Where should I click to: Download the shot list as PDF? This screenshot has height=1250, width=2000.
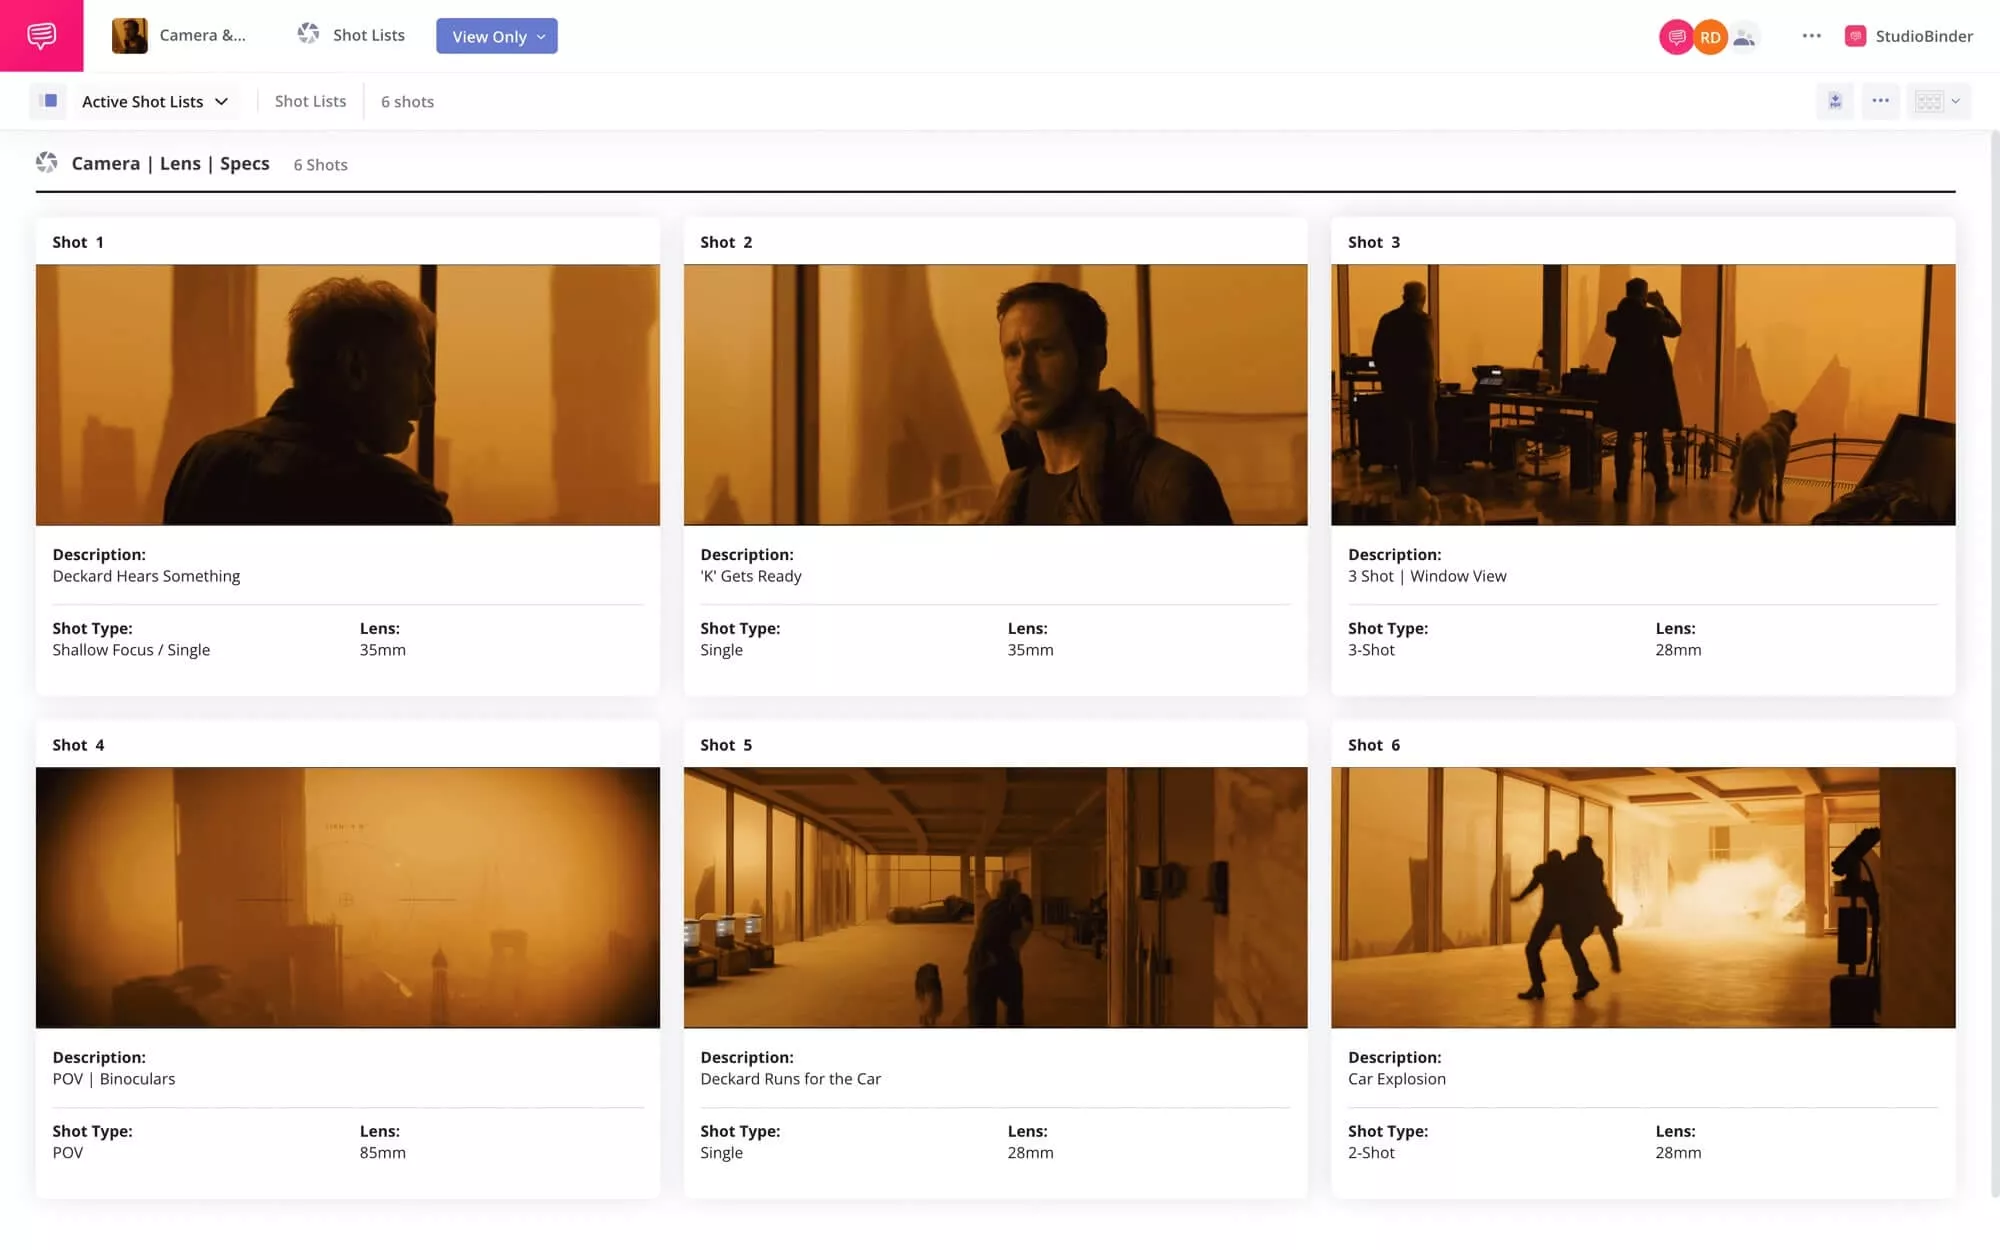click(1835, 101)
